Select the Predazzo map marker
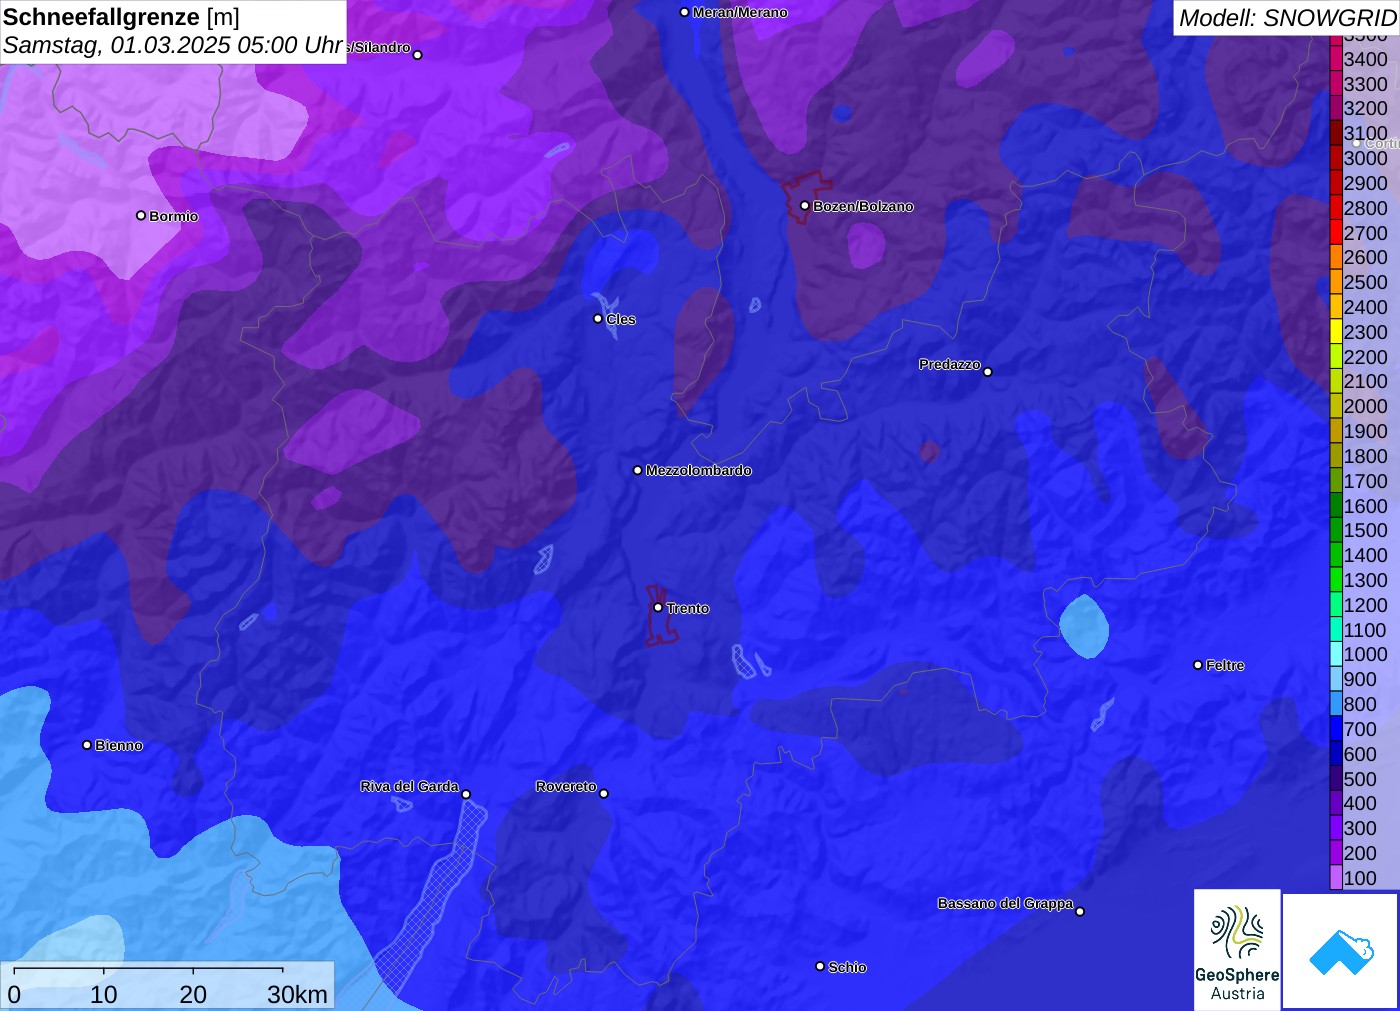The width and height of the screenshot is (1400, 1011). [988, 372]
